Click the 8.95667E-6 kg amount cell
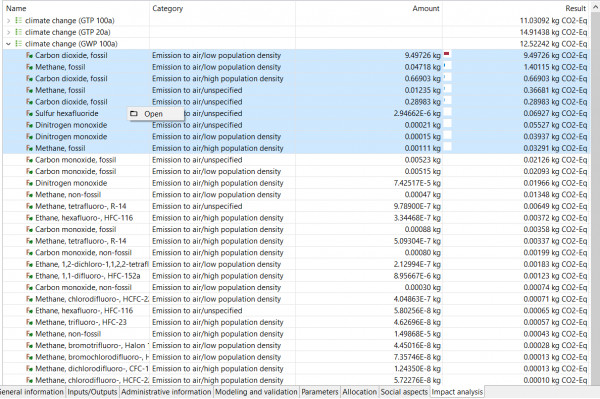Viewport: 600px width, 399px height. pos(417,276)
